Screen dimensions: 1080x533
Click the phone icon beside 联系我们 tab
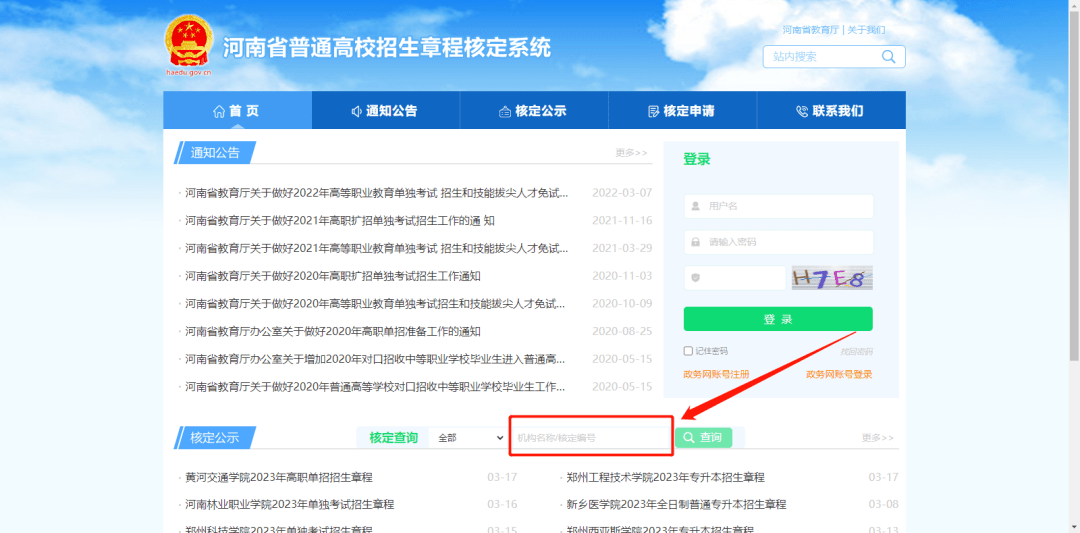[802, 112]
